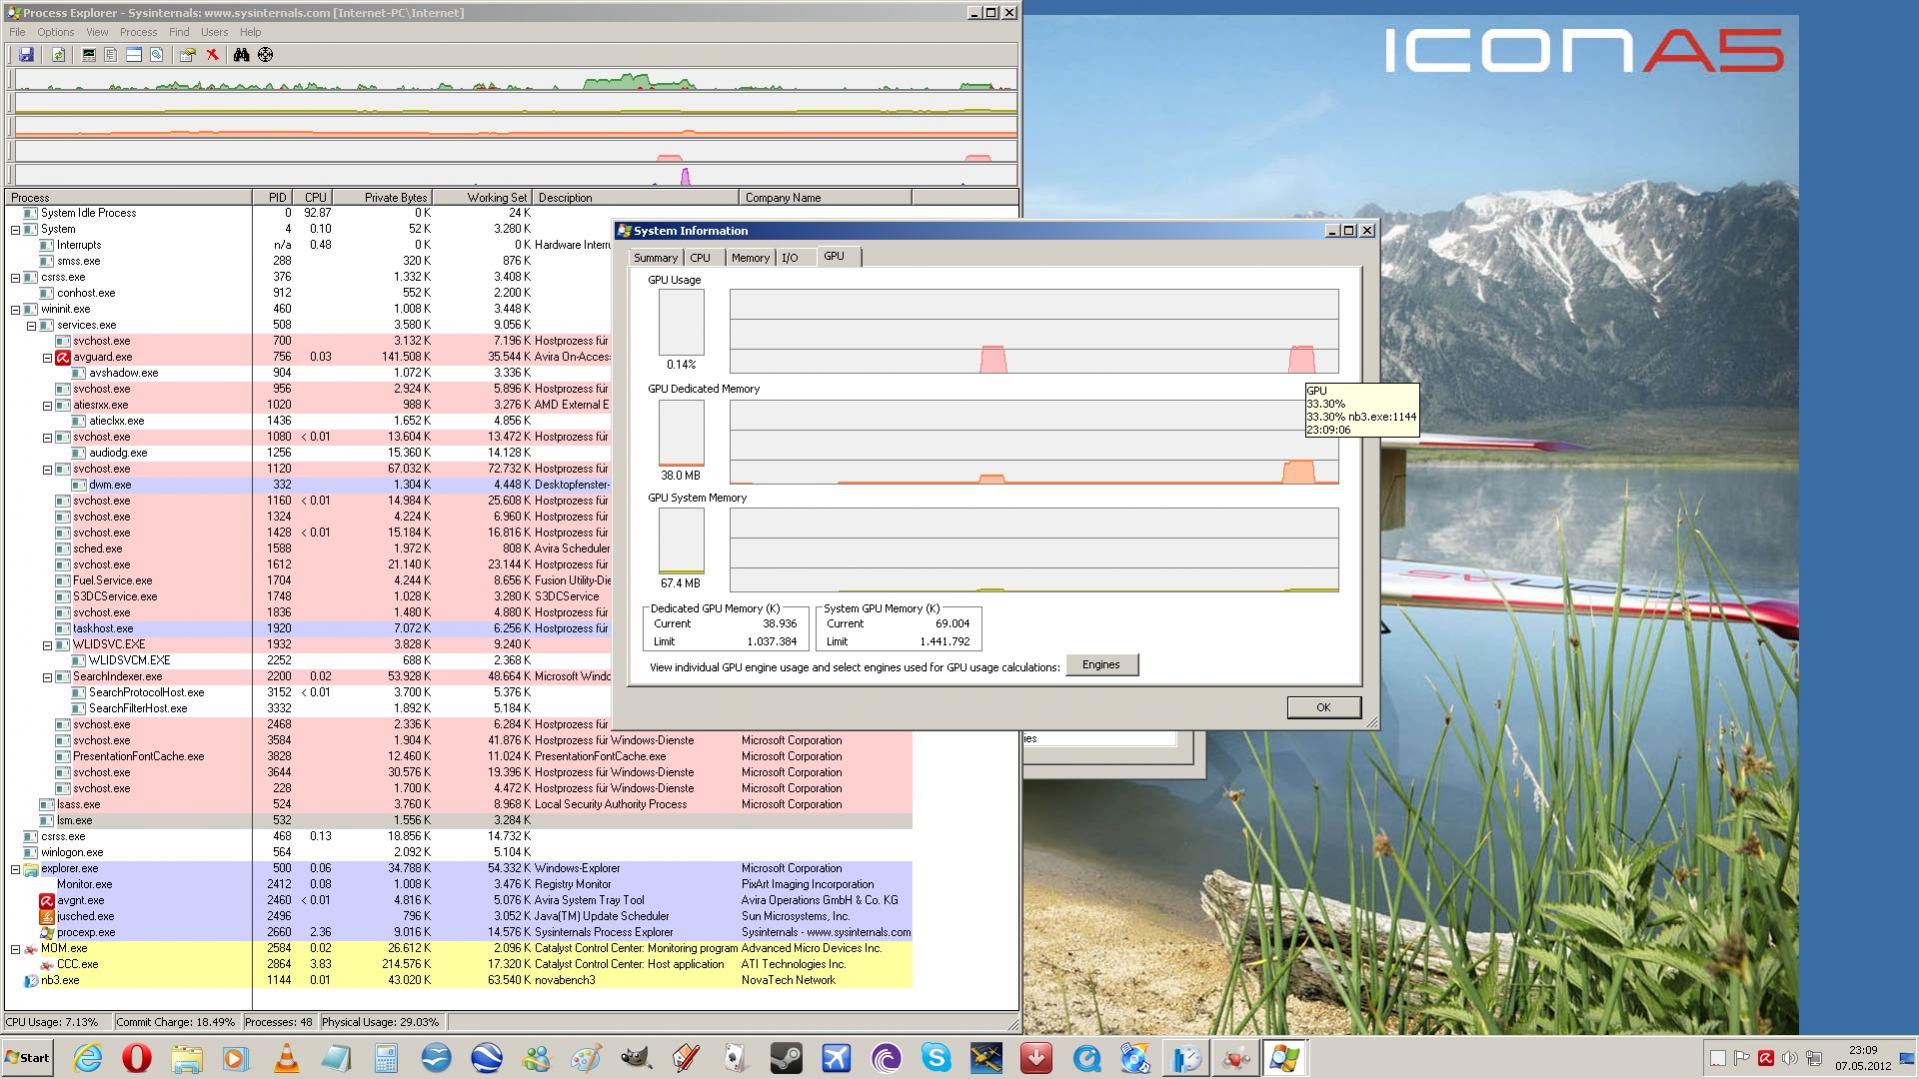Collapse the WLIDSVC.EXE tree node
1919x1079 pixels.
[47, 645]
